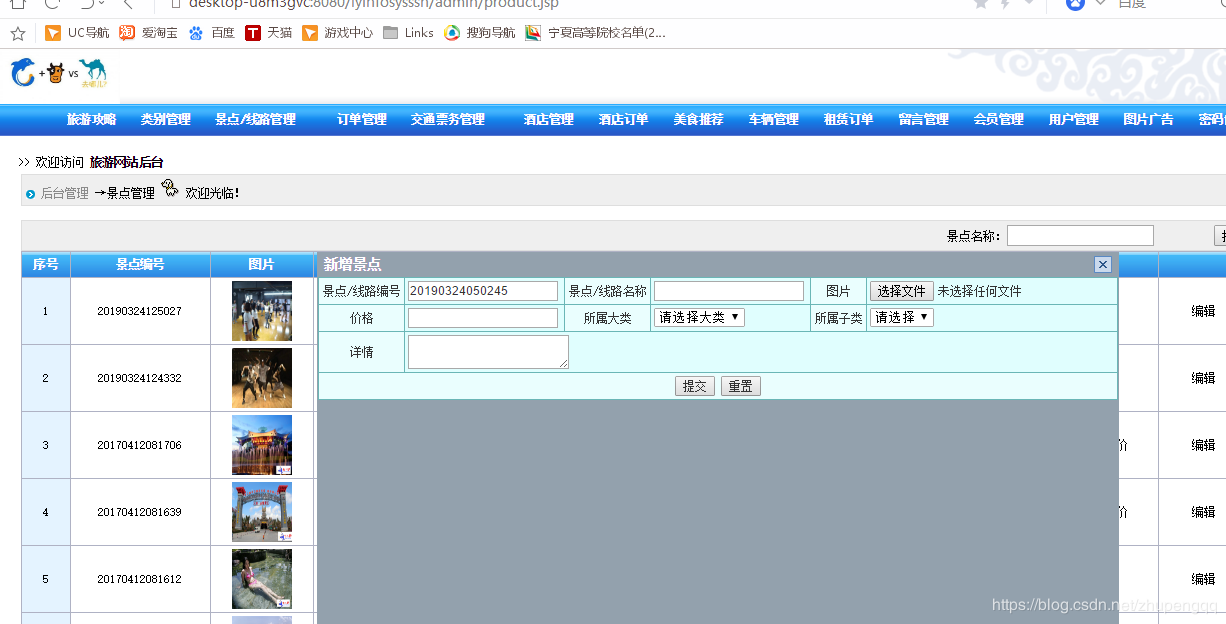This screenshot has width=1226, height=624.
Task: Open the 旅游攻略 menu
Action: (91, 119)
